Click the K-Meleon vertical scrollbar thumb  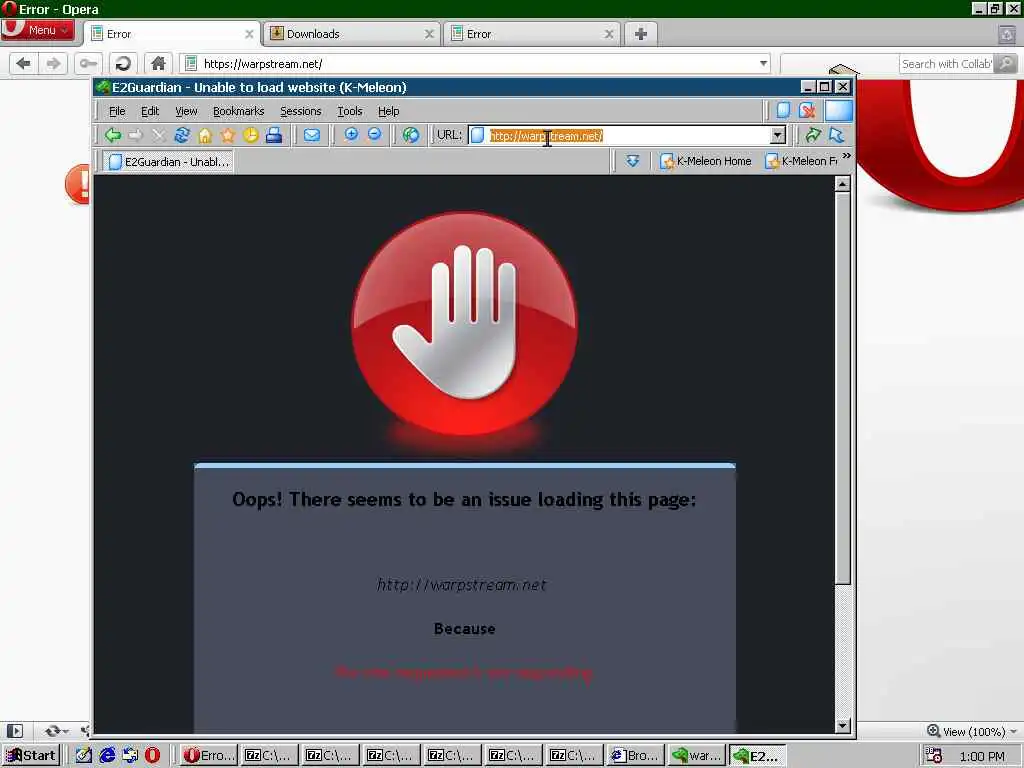click(x=842, y=389)
